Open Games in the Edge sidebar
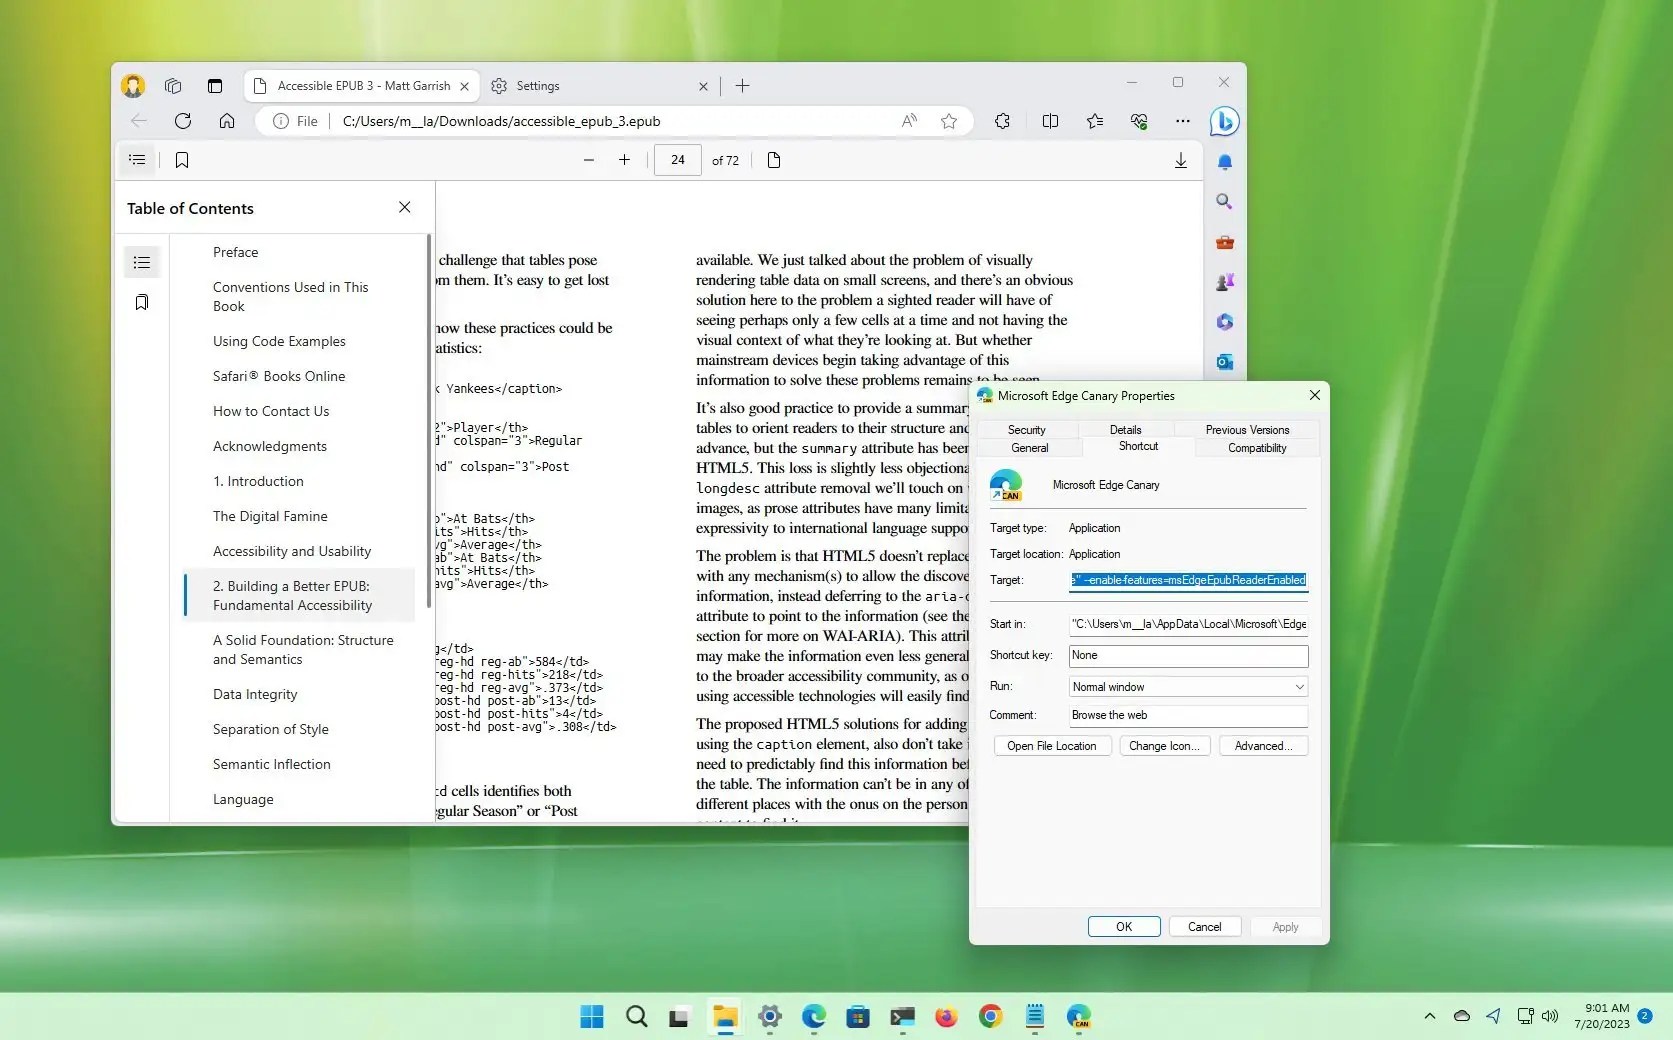1673x1040 pixels. (1224, 282)
